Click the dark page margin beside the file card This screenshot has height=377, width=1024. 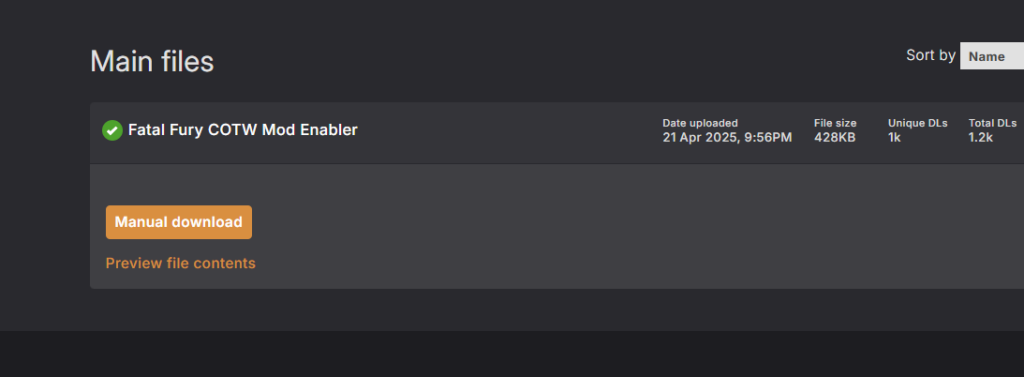[44, 196]
